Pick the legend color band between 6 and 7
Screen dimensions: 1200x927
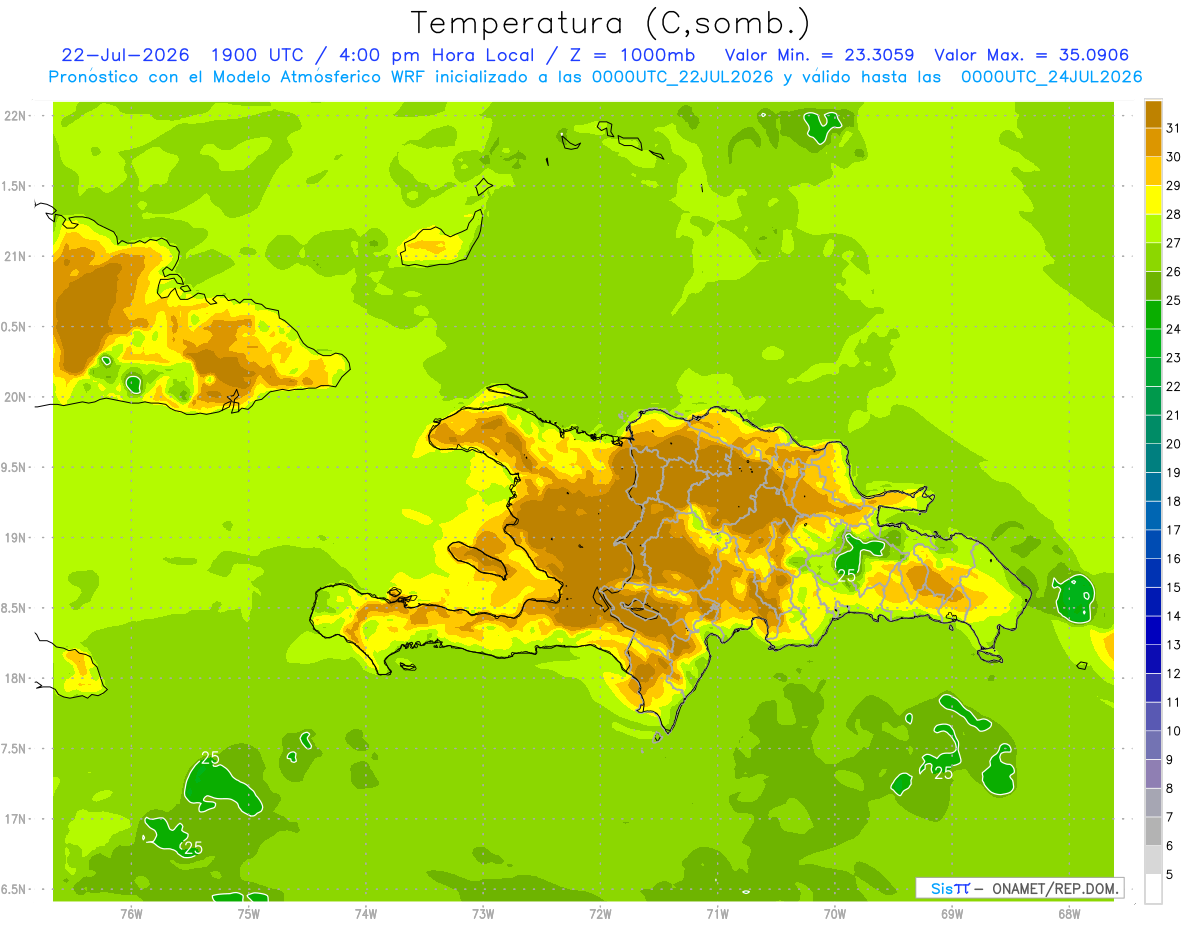(1153, 831)
